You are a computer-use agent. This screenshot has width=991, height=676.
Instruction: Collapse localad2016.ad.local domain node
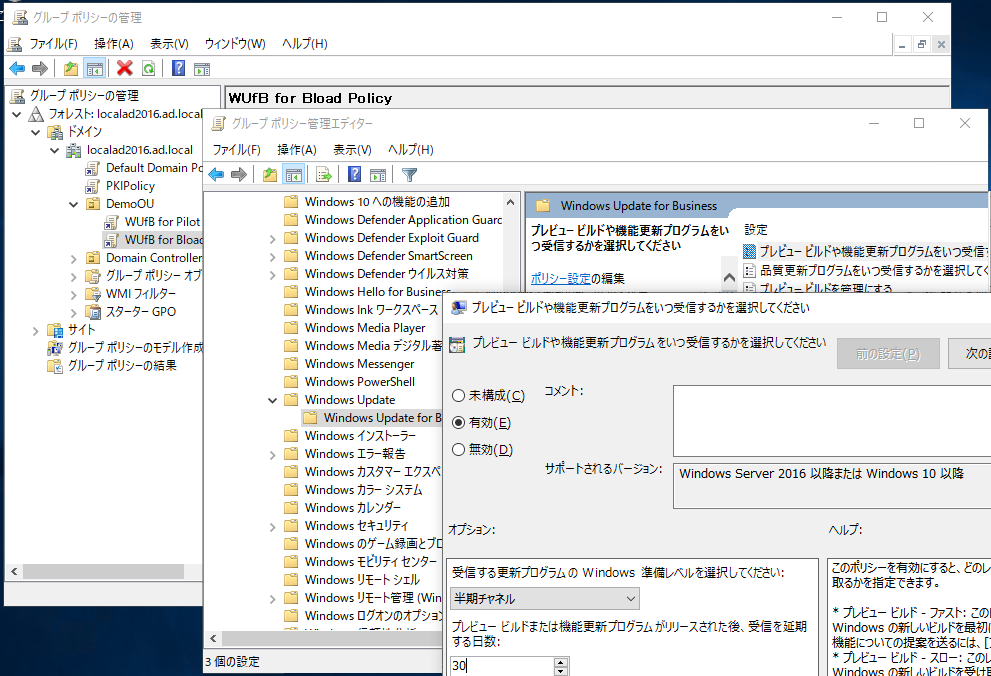54,150
